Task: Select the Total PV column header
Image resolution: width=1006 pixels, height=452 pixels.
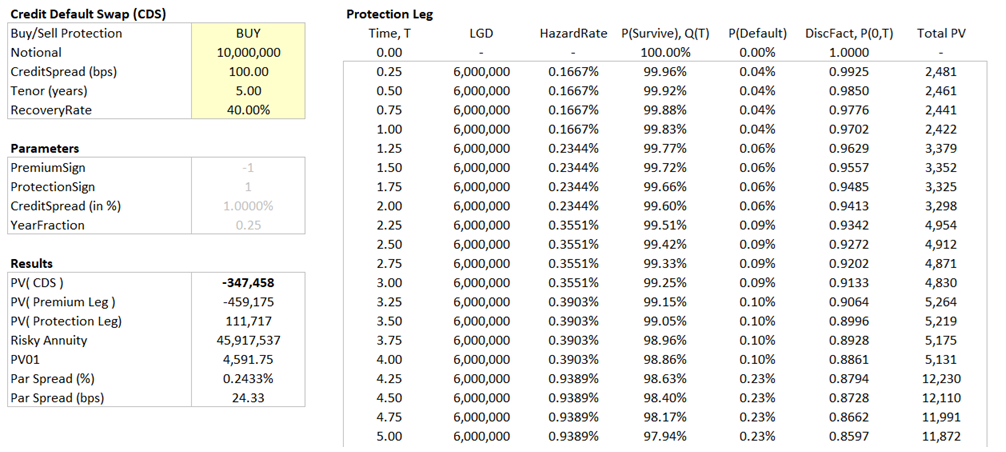Action: coord(941,33)
